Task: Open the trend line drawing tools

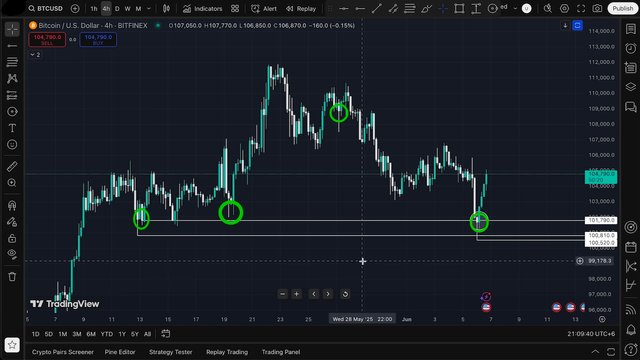Action: 12,46
